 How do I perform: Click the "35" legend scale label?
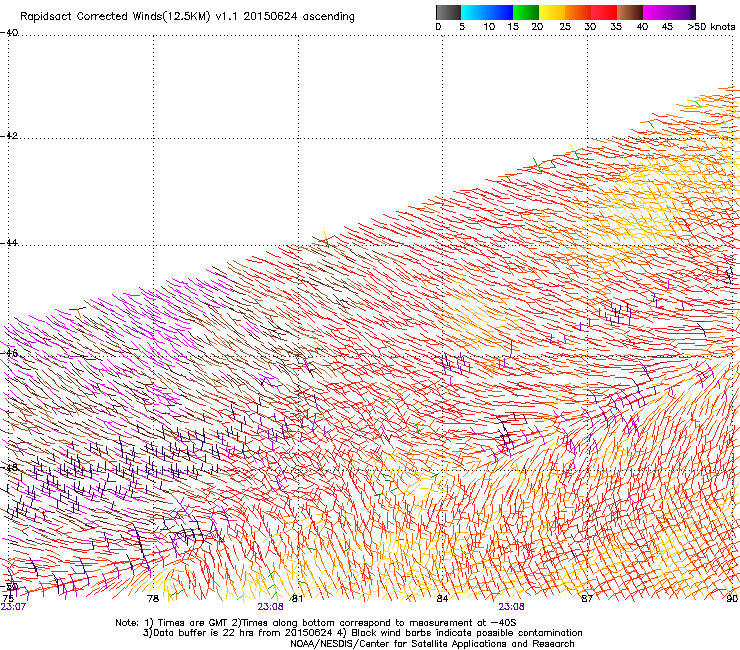(616, 27)
